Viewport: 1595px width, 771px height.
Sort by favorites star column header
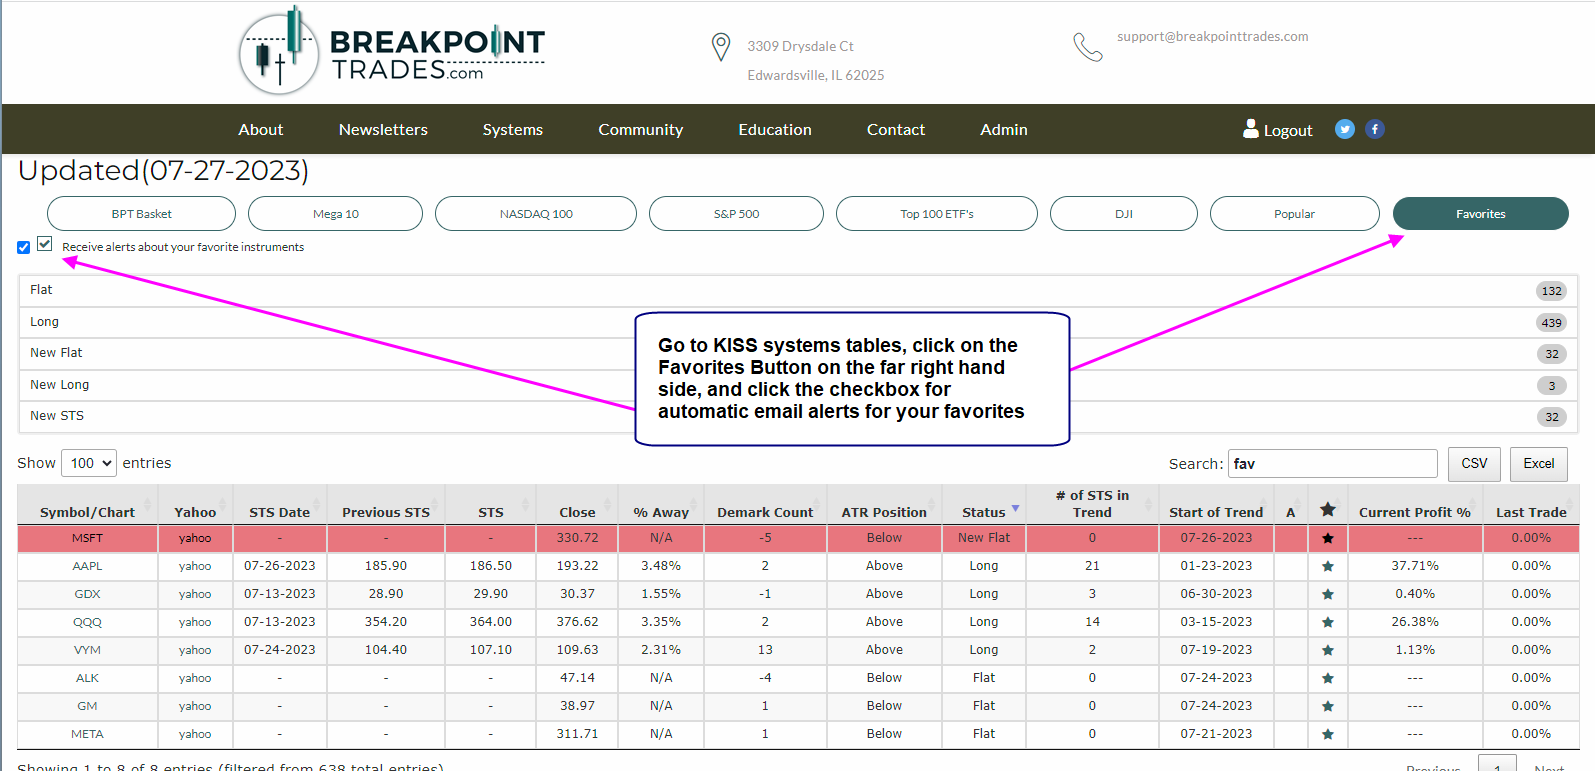[1328, 510]
